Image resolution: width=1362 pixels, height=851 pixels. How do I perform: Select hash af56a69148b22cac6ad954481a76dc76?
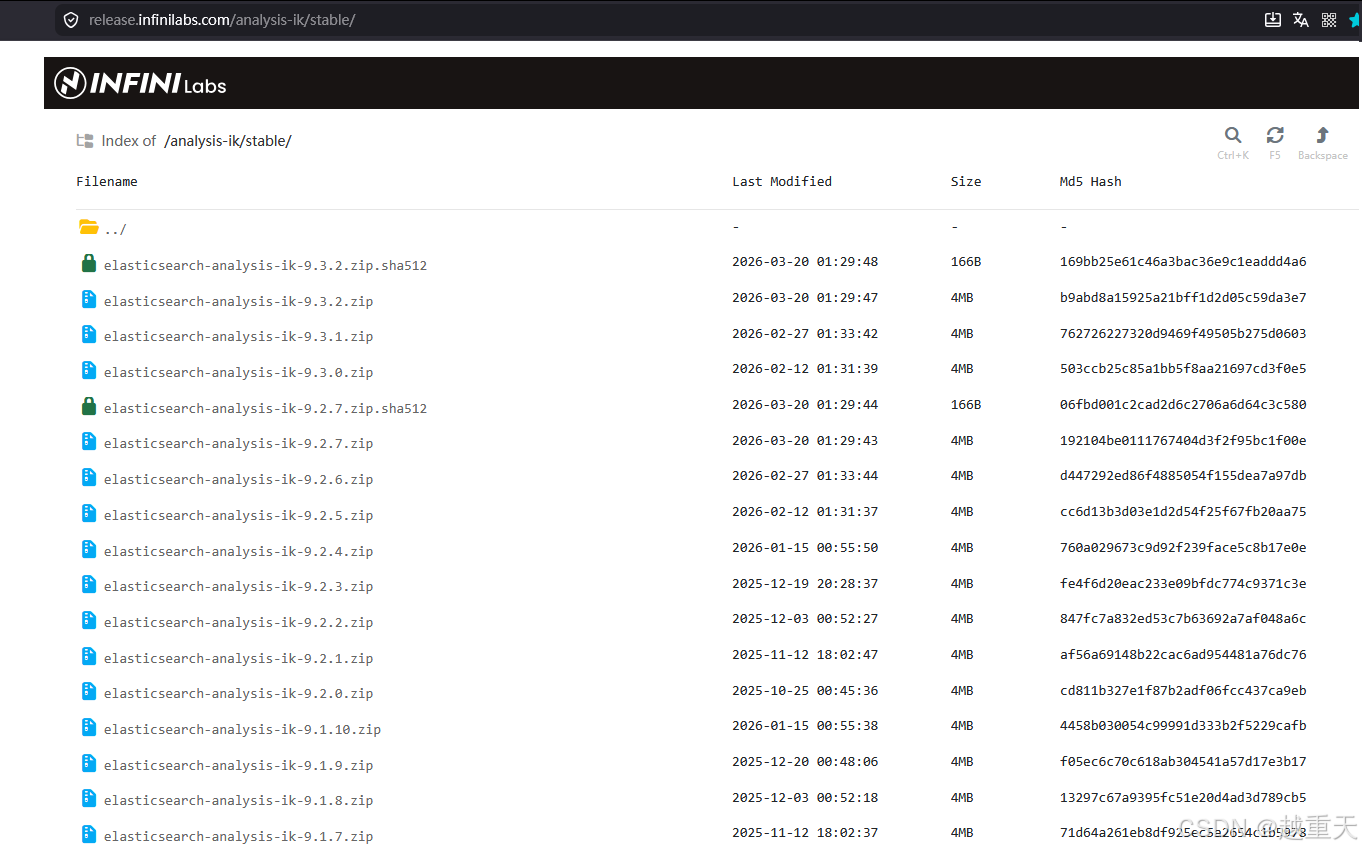coord(1183,655)
